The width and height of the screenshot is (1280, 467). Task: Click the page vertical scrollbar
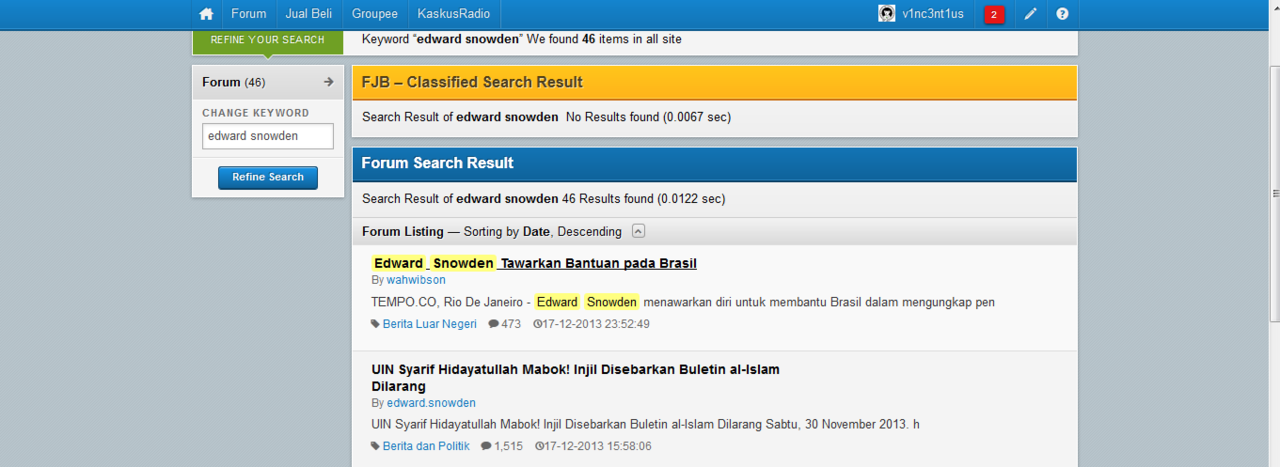[x=1273, y=190]
